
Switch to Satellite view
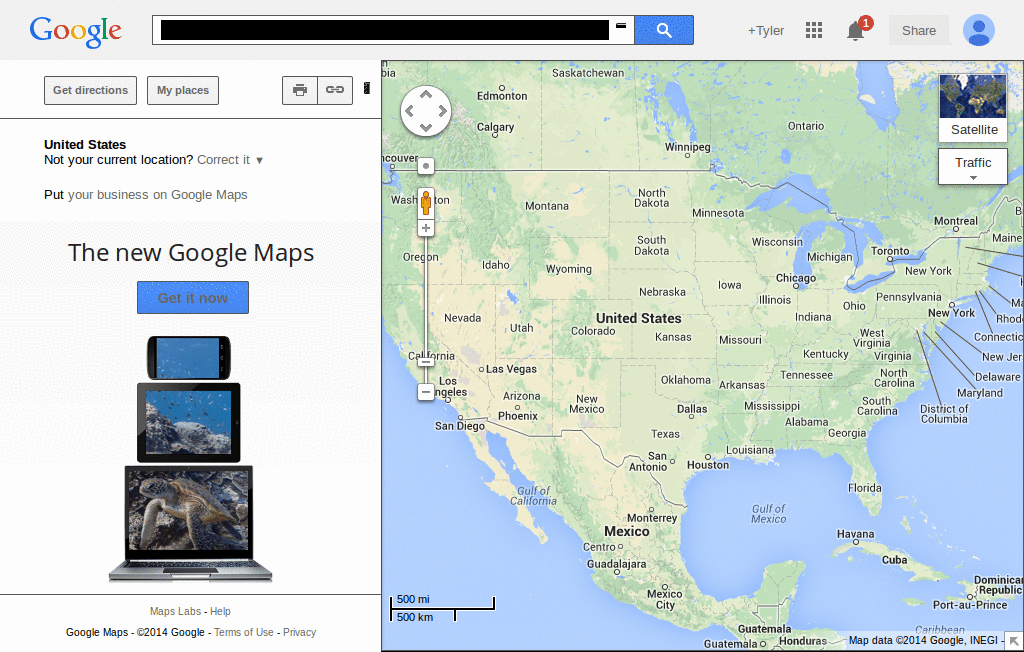(973, 108)
